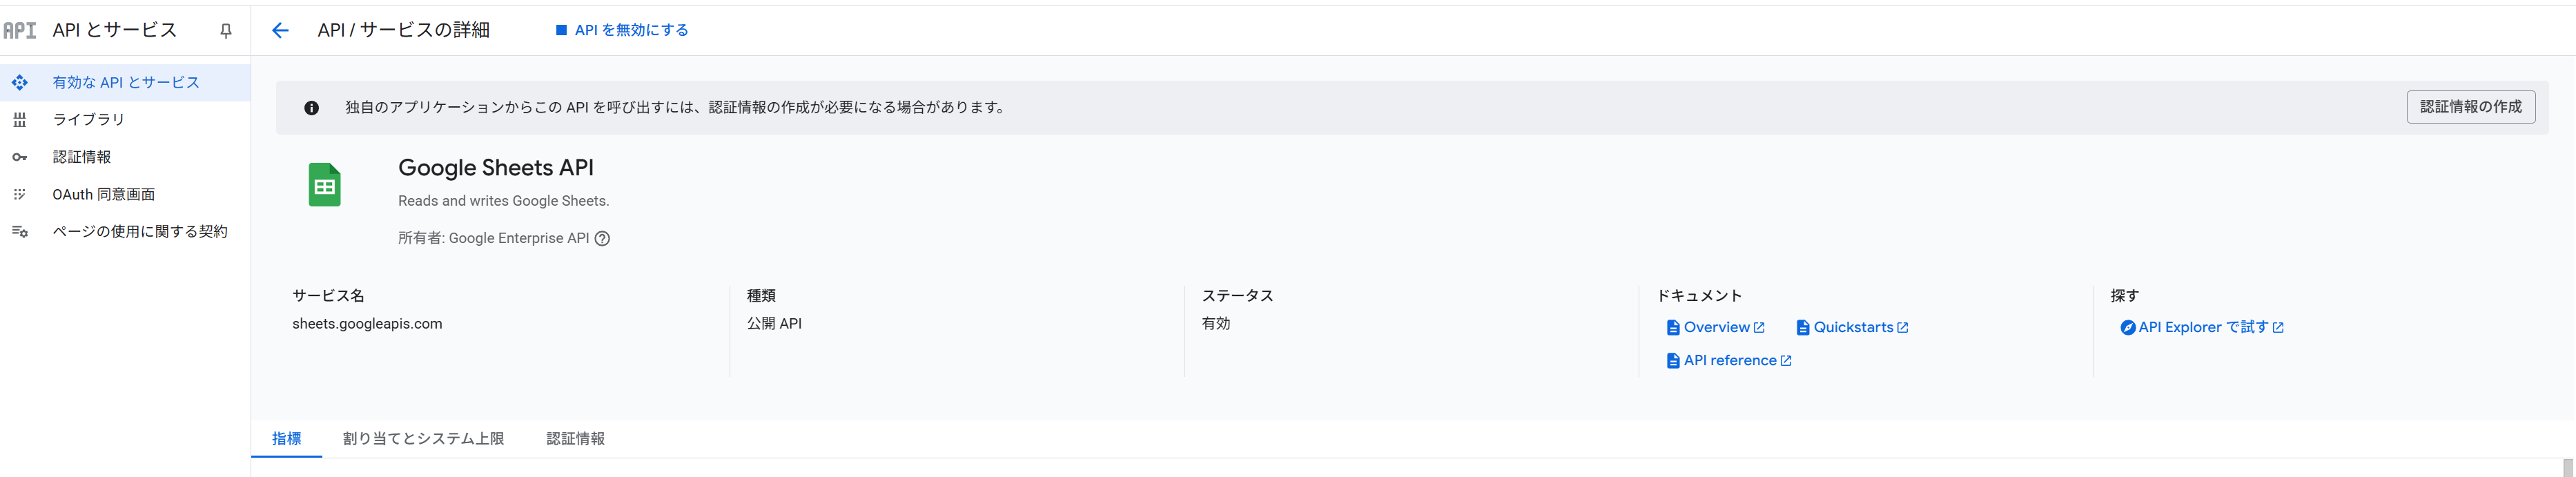Image resolution: width=2576 pixels, height=477 pixels.
Task: Pin the API とサービス navigation menu
Action: (x=226, y=31)
